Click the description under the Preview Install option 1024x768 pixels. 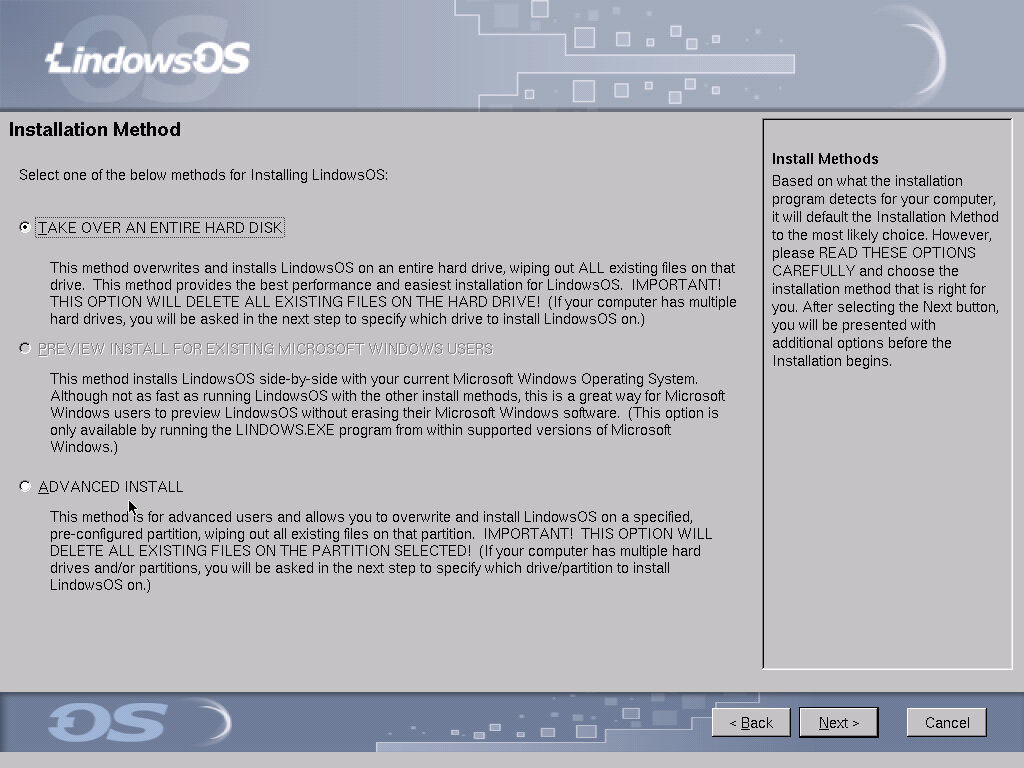(385, 413)
